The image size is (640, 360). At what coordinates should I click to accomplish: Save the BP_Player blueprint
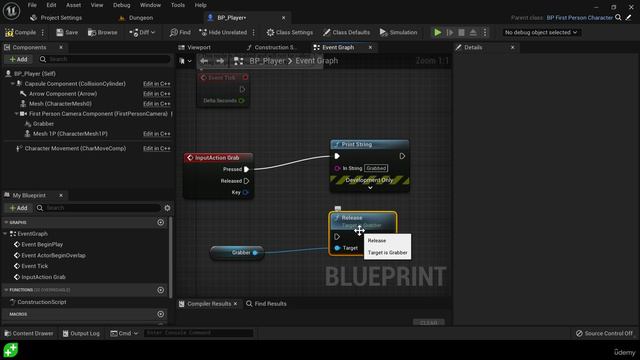[x=67, y=32]
